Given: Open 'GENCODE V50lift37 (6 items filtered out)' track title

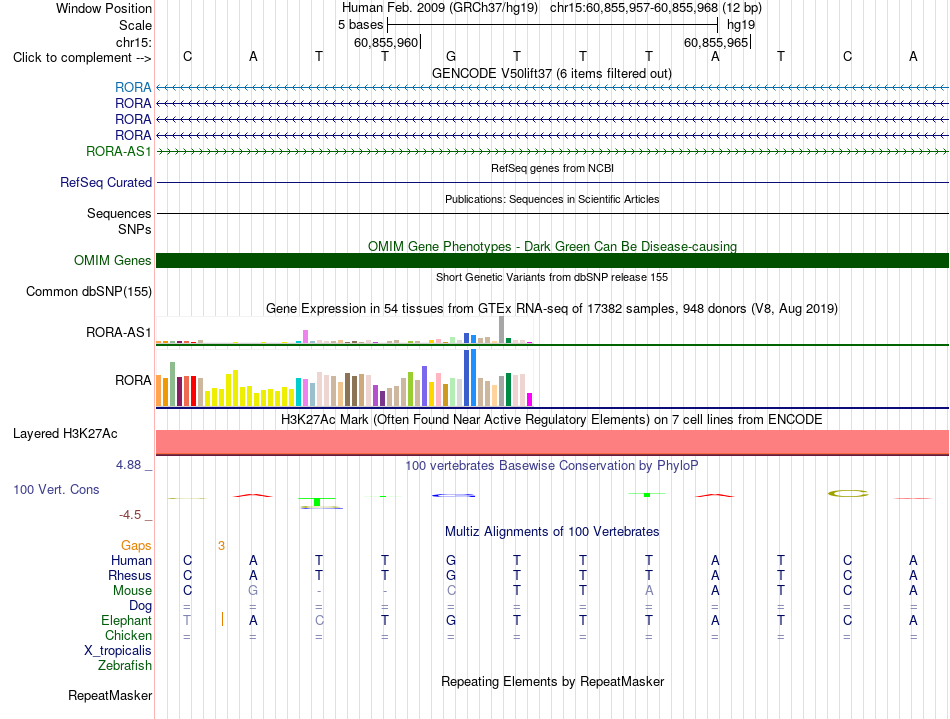Looking at the screenshot, I should (552, 73).
